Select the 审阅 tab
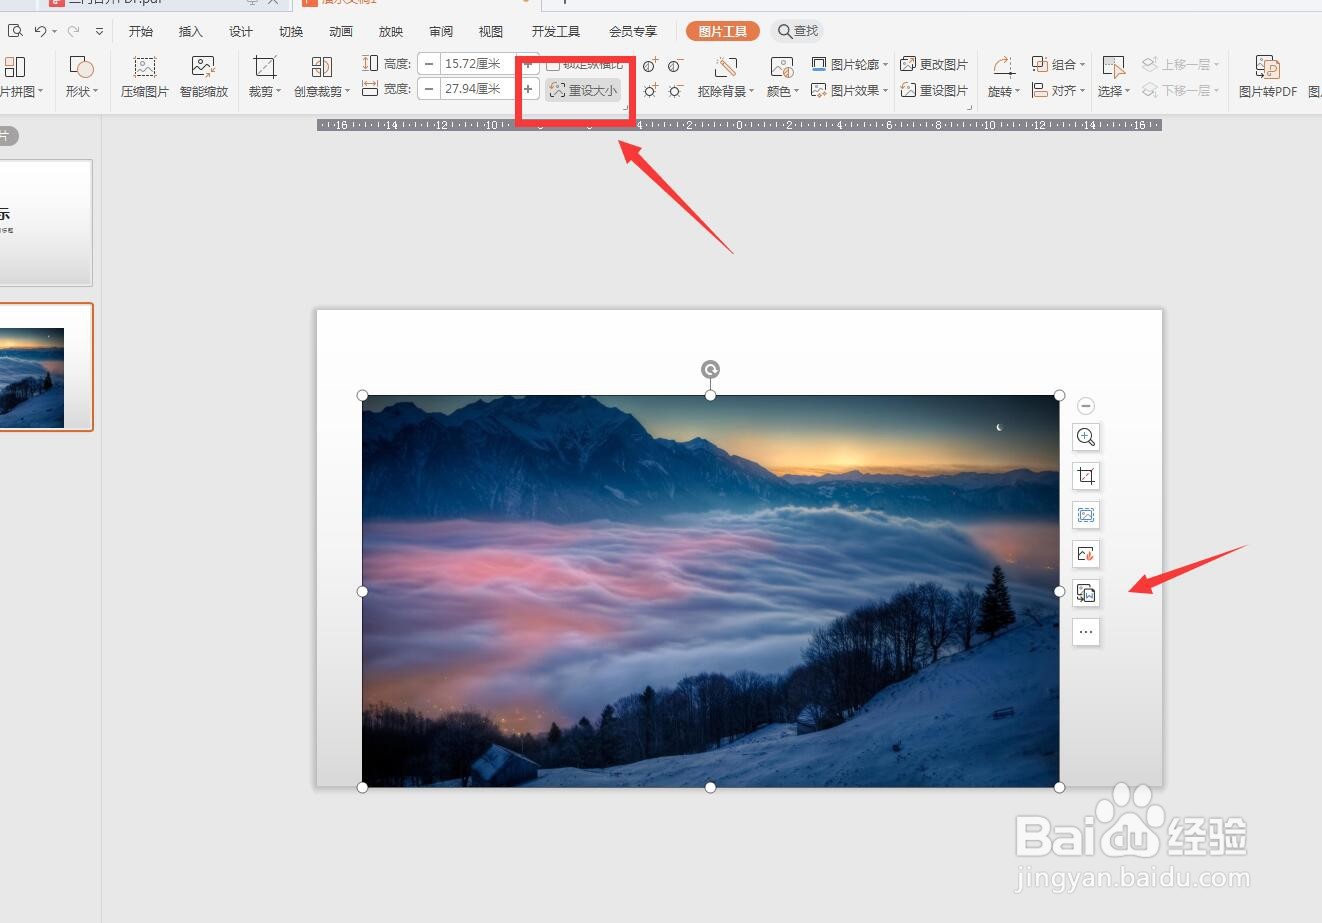This screenshot has width=1322, height=923. (x=441, y=31)
